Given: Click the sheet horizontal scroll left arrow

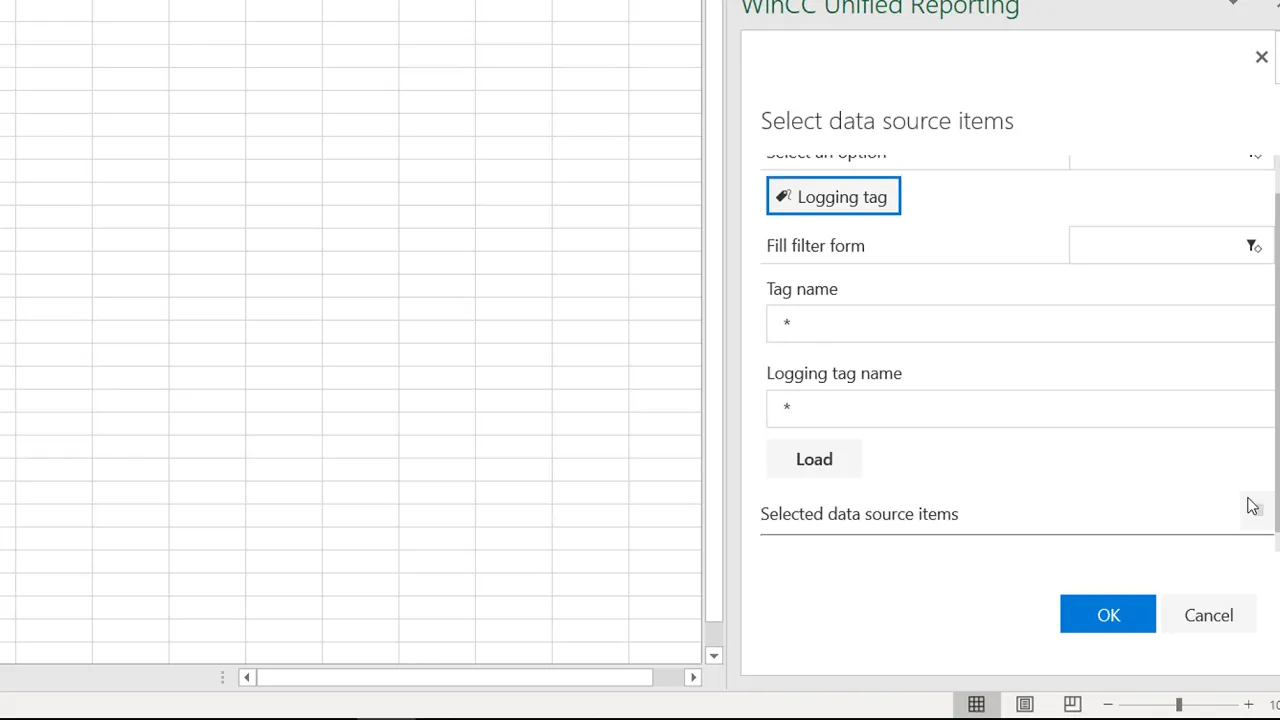Looking at the screenshot, I should point(247,677).
